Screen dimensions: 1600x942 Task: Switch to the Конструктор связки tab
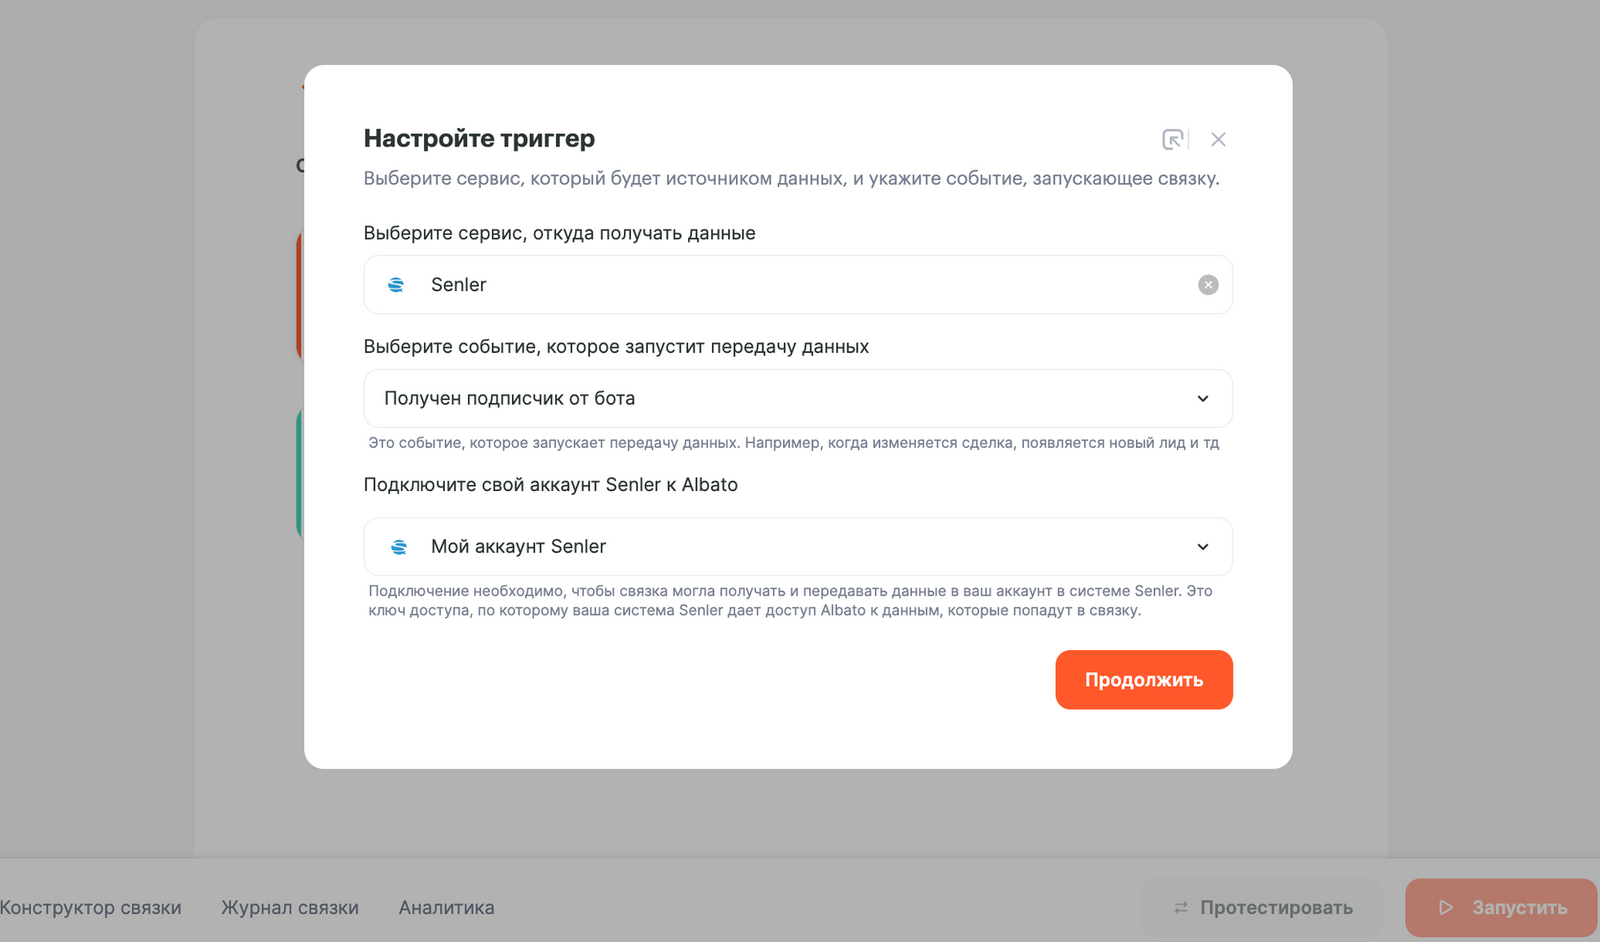click(x=91, y=908)
